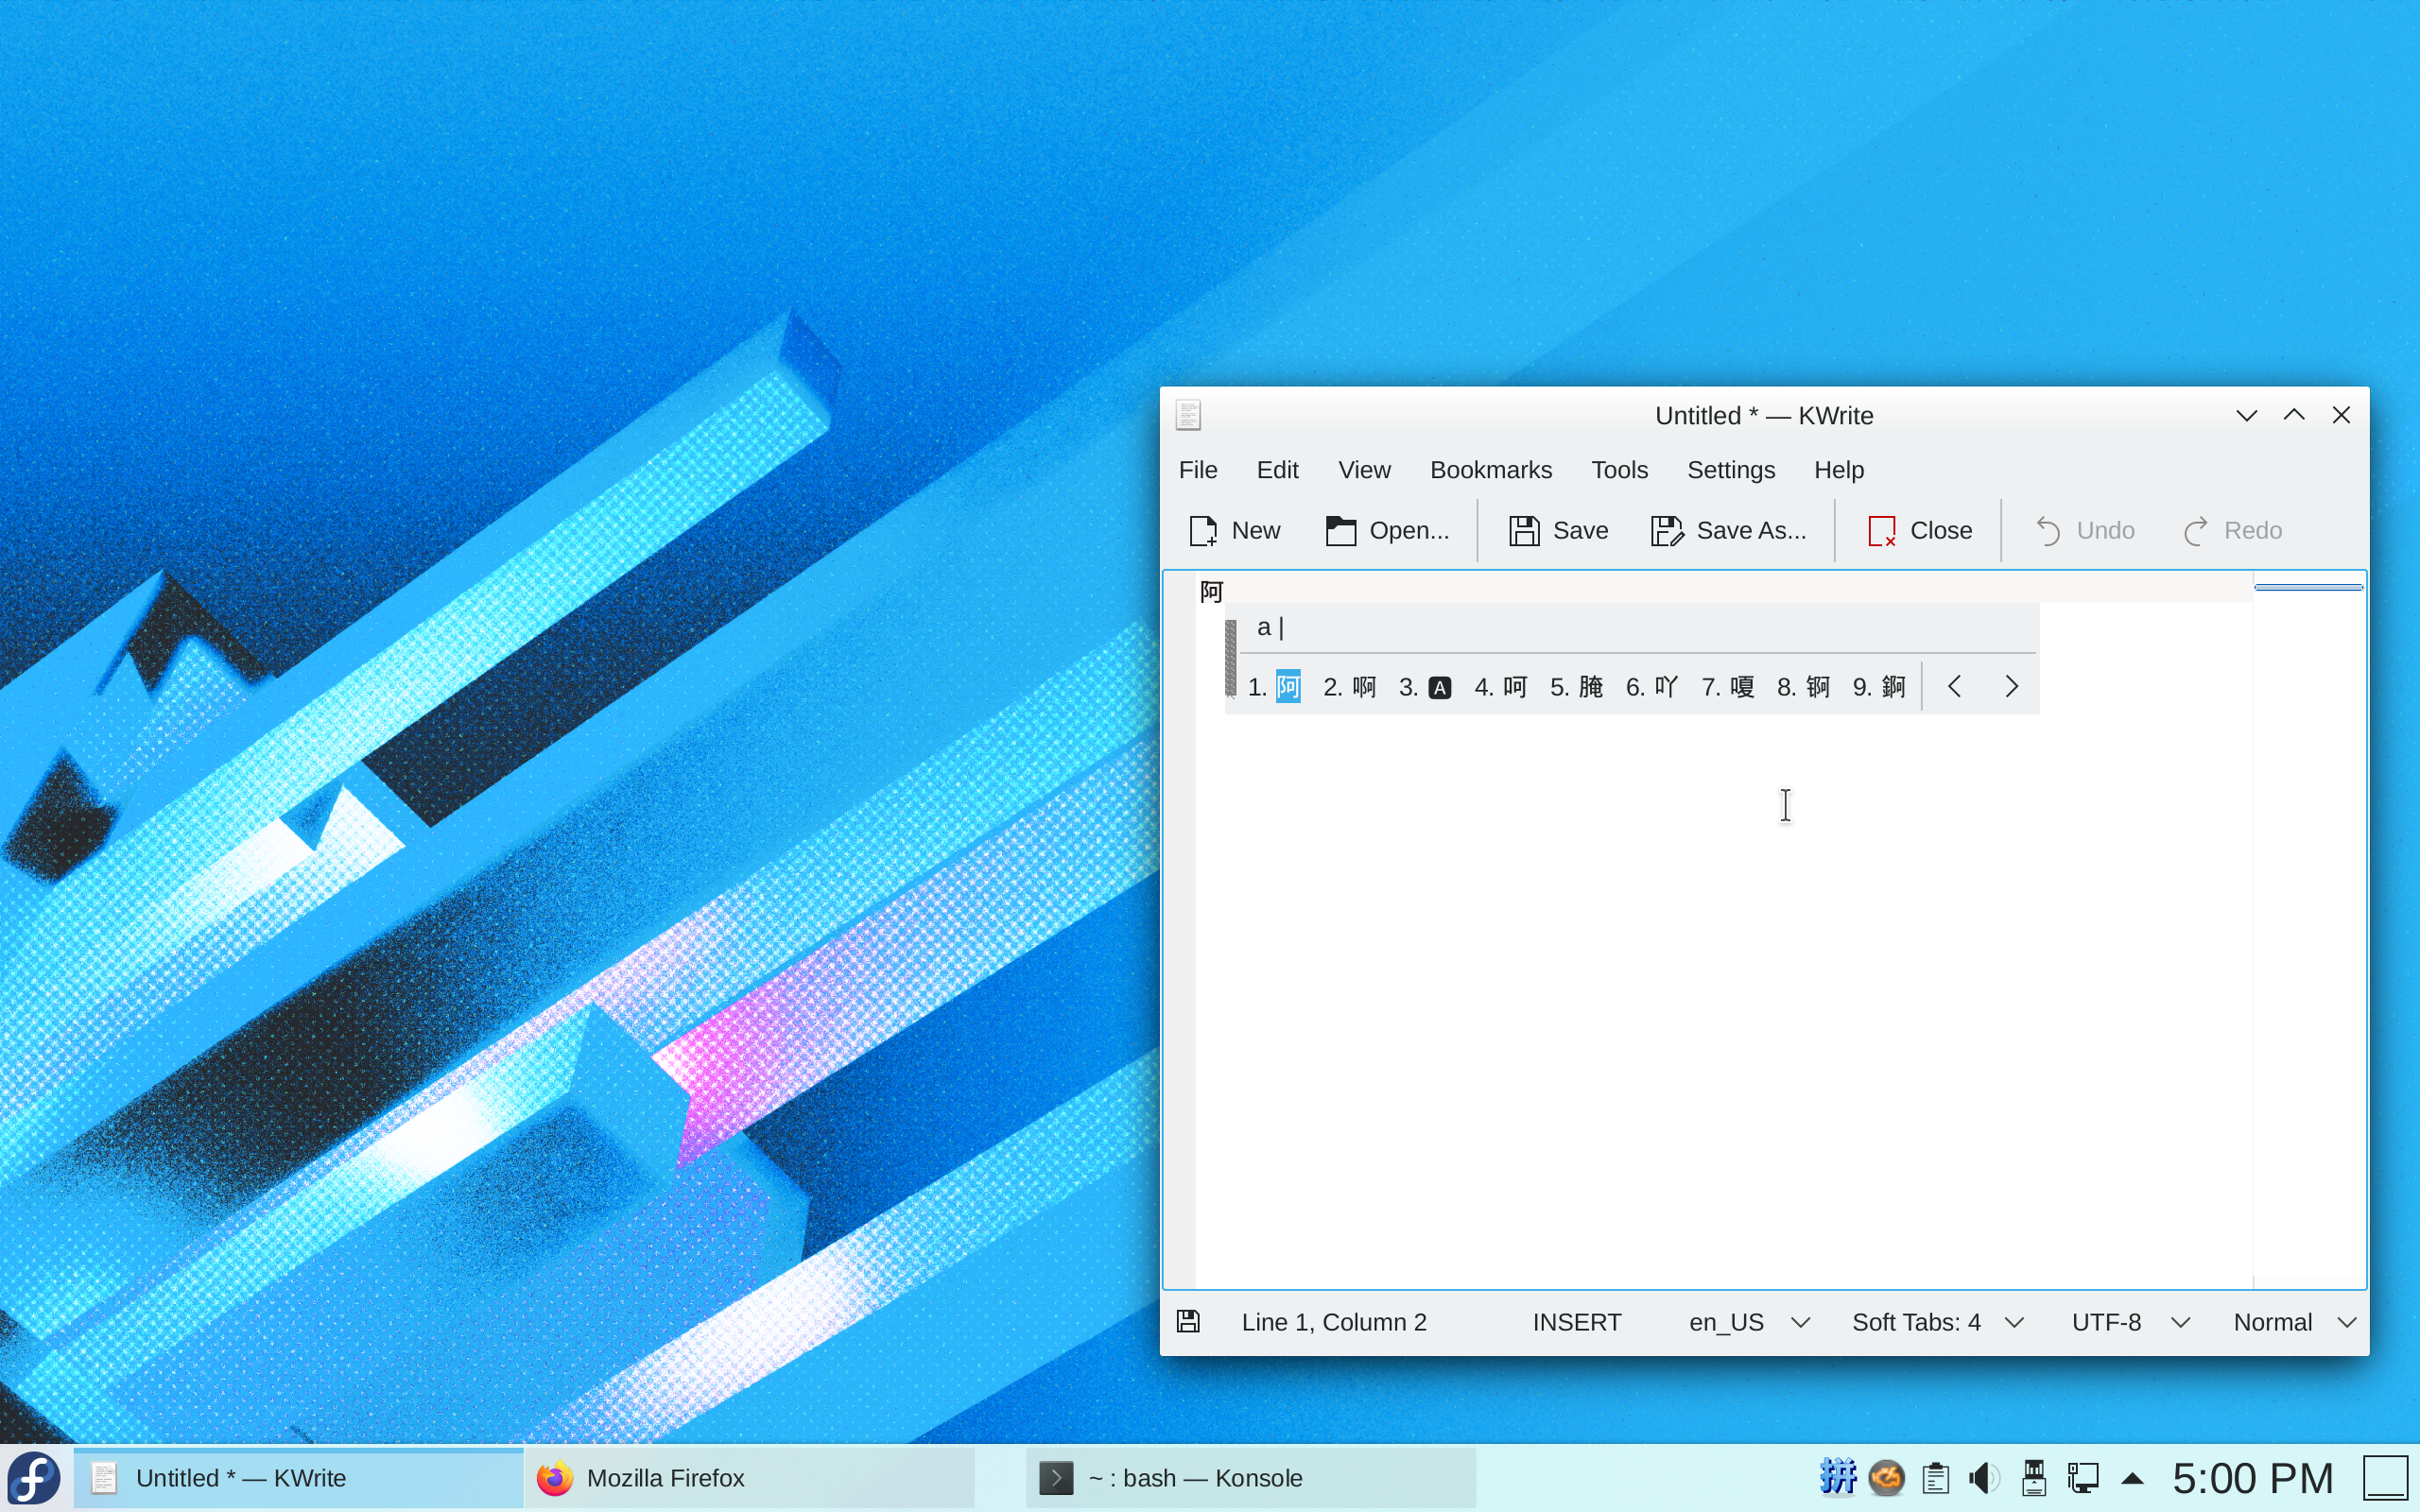Go to next candidate page arrow
2420x1512 pixels.
(2011, 686)
